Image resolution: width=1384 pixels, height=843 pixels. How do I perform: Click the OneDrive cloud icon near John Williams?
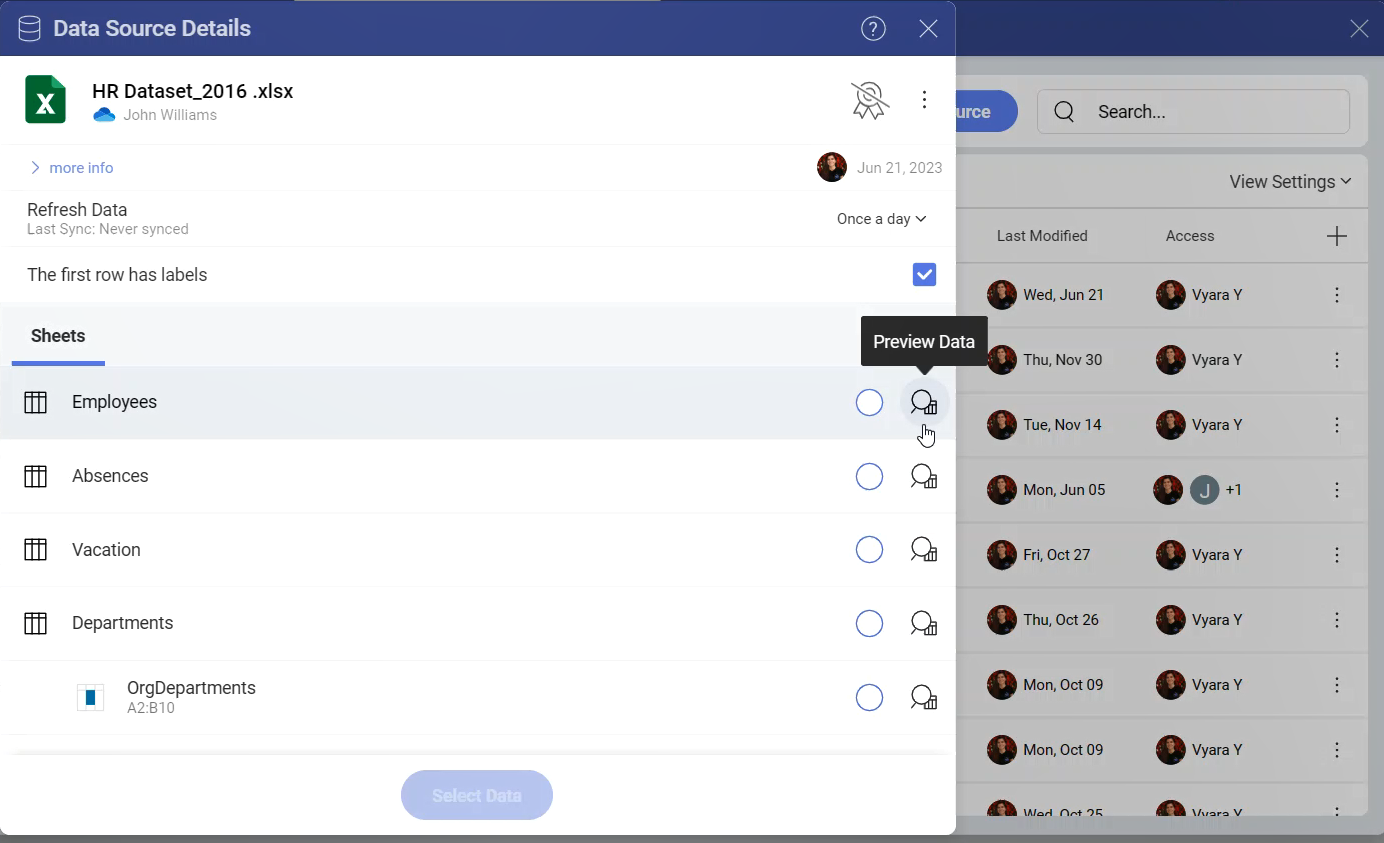pyautogui.click(x=104, y=115)
